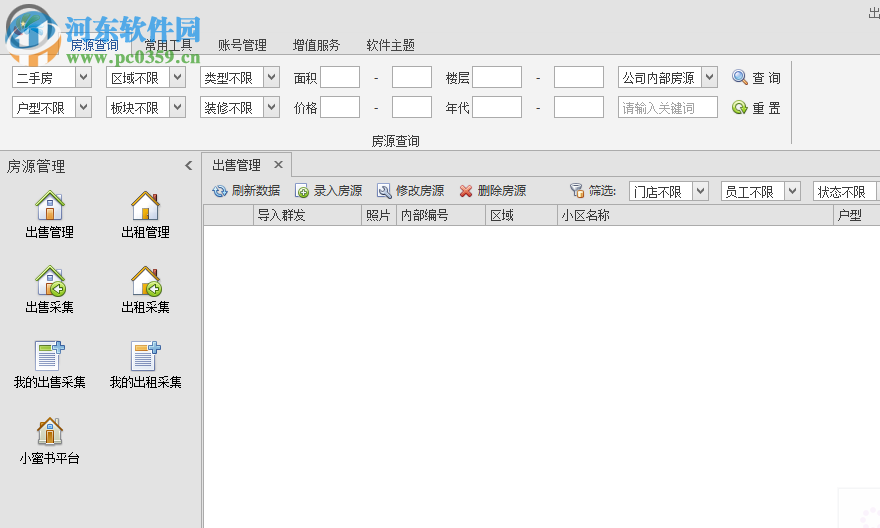
Task: Open 出售管理 house icon in sidebar
Action: point(50,205)
